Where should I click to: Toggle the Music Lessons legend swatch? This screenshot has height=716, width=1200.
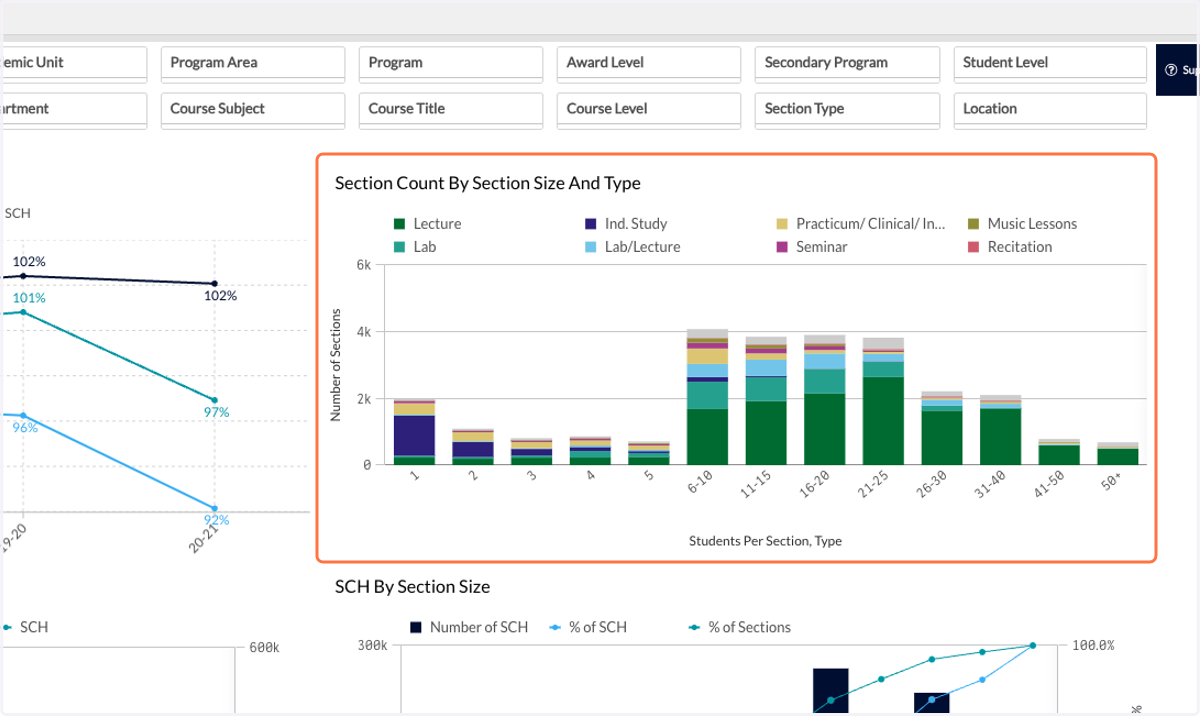point(974,224)
